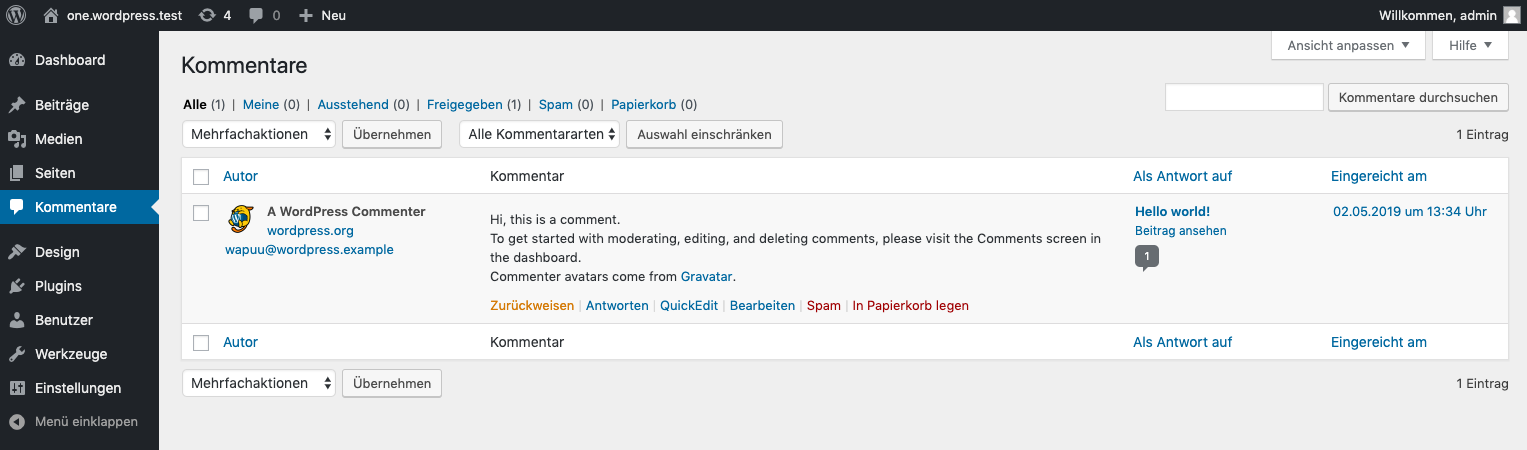The image size is (1527, 450).
Task: Click the plus icon next to Neu
Action: click(x=306, y=15)
